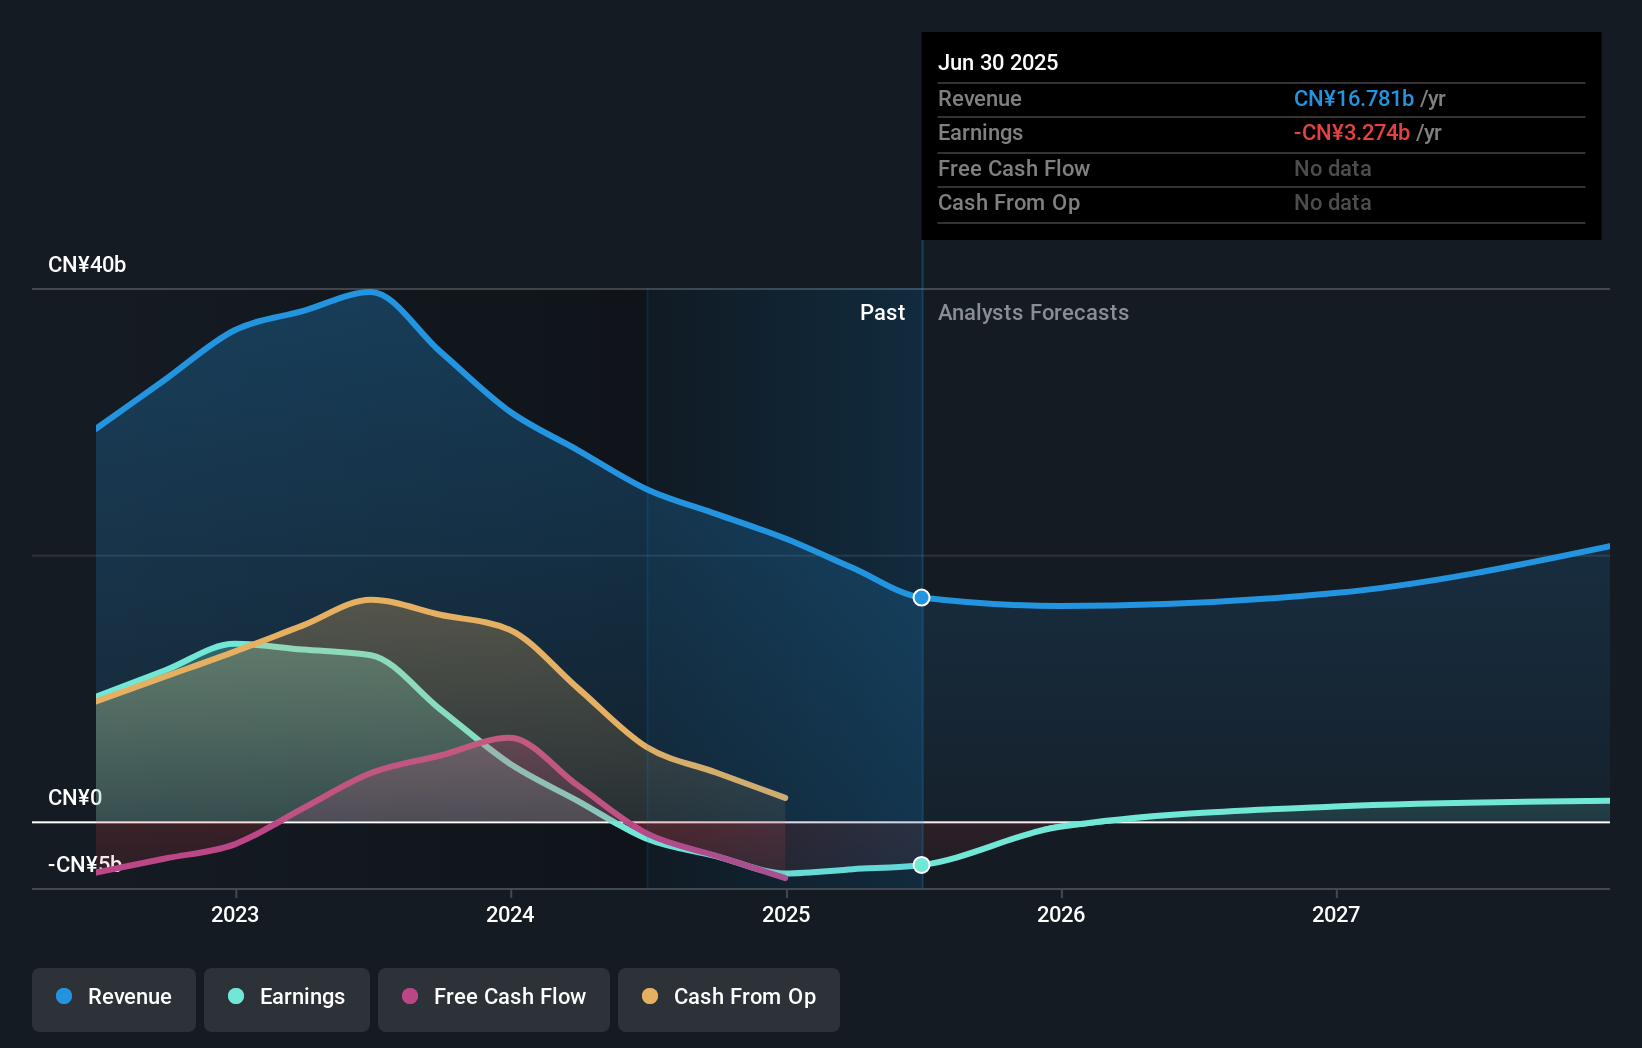Toggle the Cash From Op series visibility
Viewport: 1642px width, 1048px height.
(728, 997)
